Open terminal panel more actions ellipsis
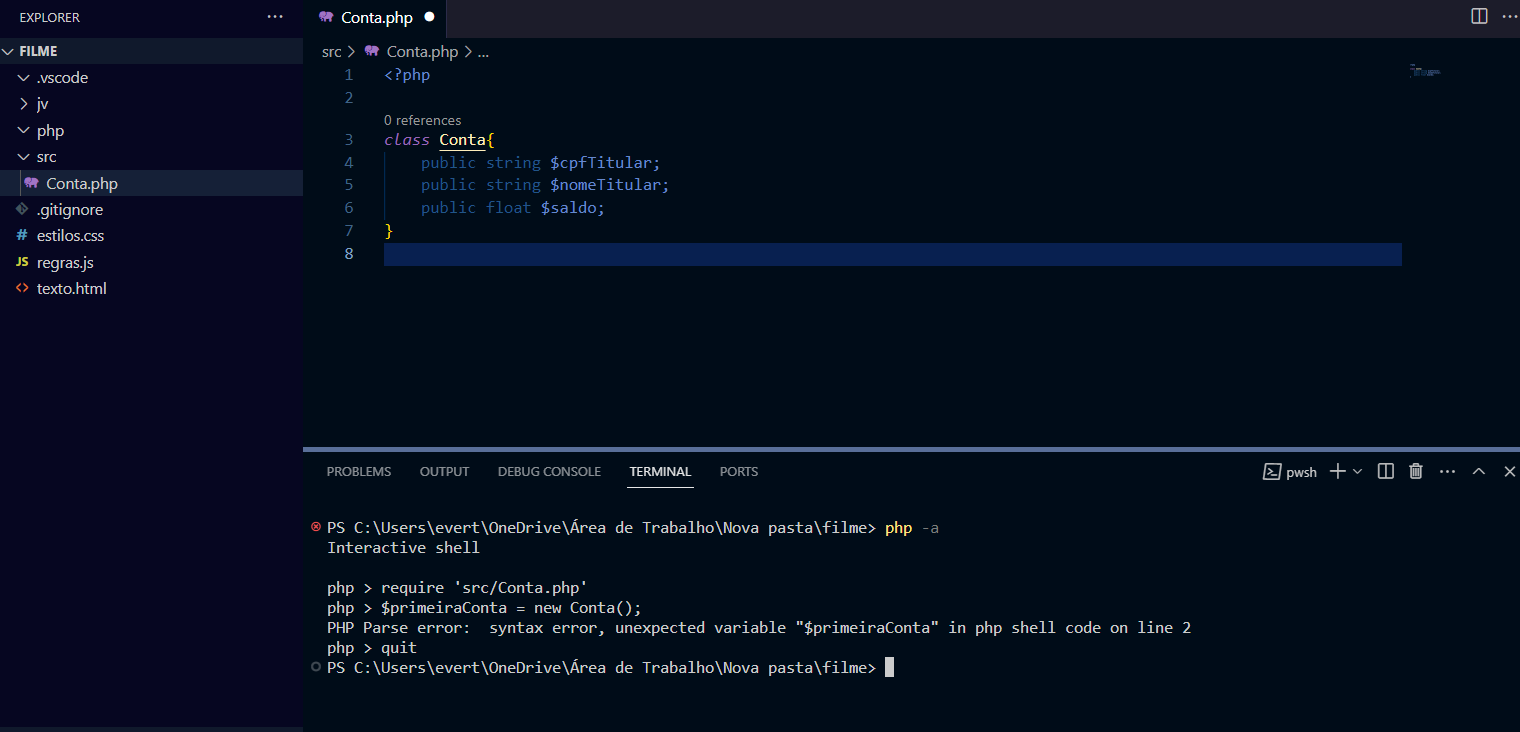This screenshot has width=1520, height=732. pyautogui.click(x=1447, y=472)
